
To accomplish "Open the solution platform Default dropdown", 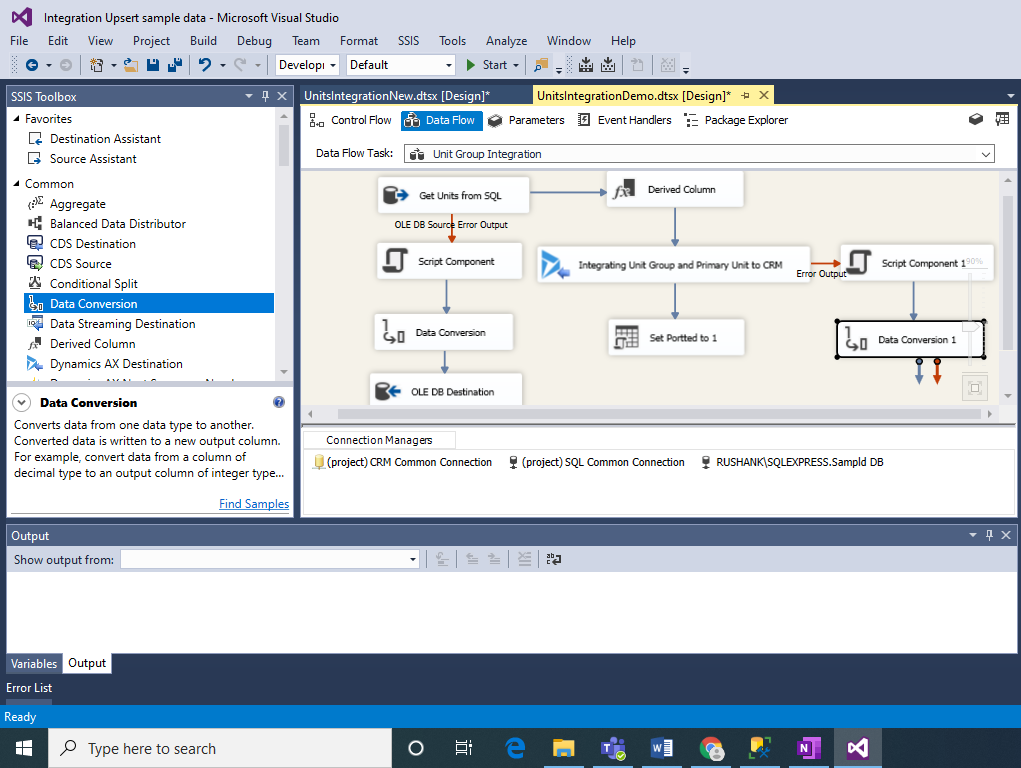I will pyautogui.click(x=400, y=64).
